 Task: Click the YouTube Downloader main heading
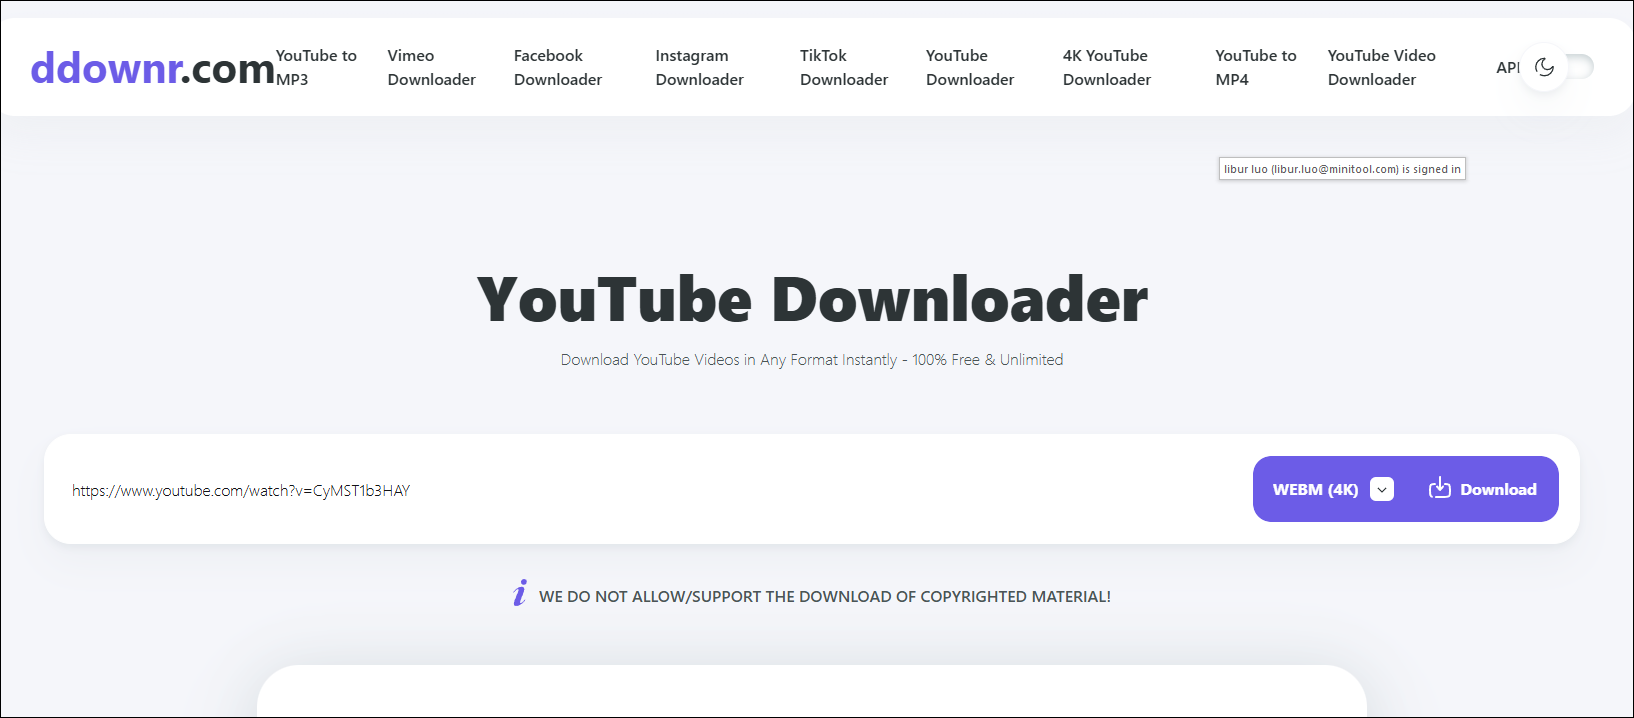pyautogui.click(x=812, y=300)
